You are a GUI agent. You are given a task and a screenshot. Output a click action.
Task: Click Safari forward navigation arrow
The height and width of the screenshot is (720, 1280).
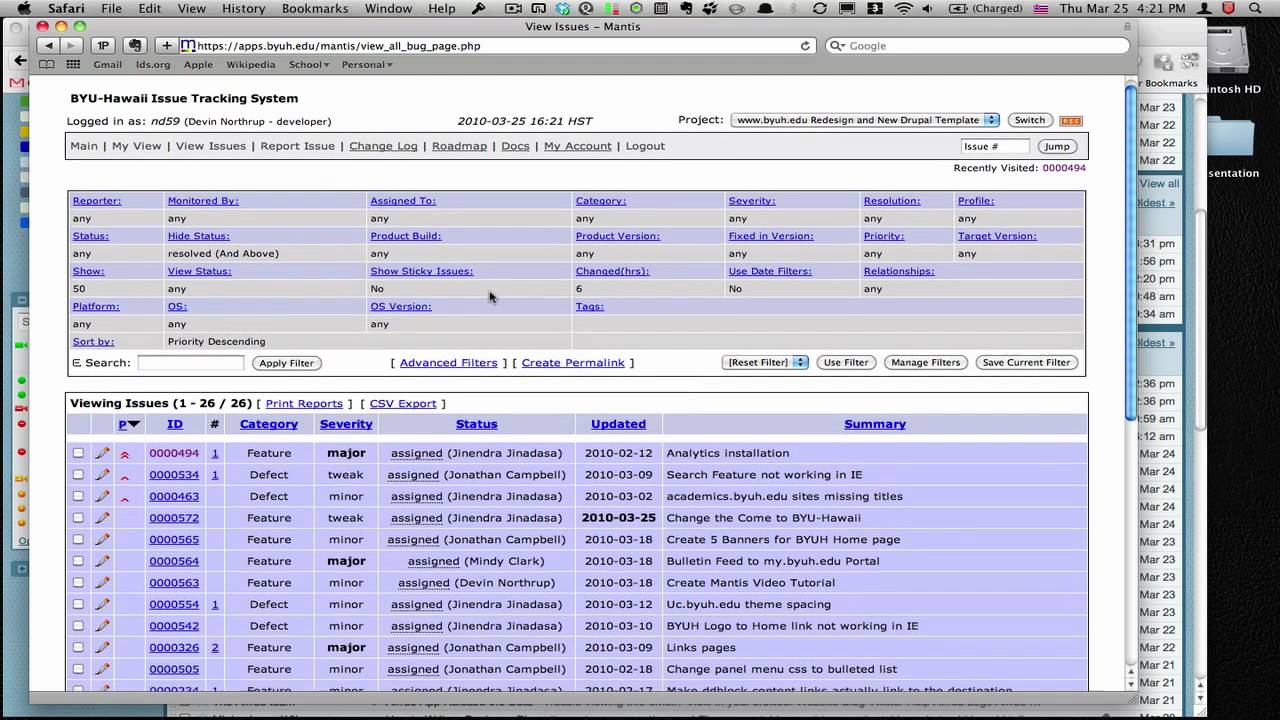pos(71,46)
